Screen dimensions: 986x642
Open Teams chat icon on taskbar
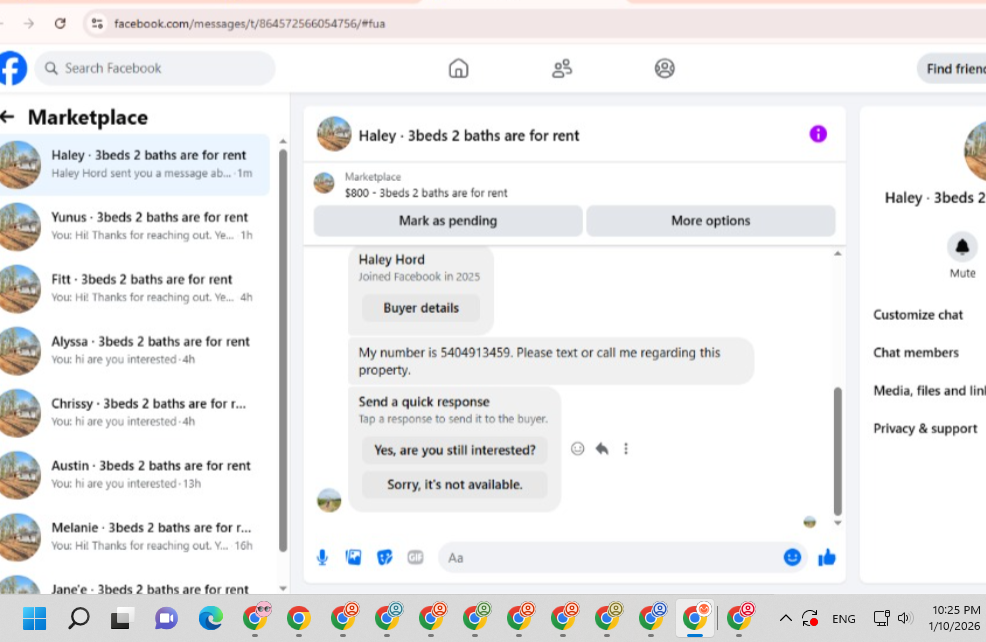166,619
